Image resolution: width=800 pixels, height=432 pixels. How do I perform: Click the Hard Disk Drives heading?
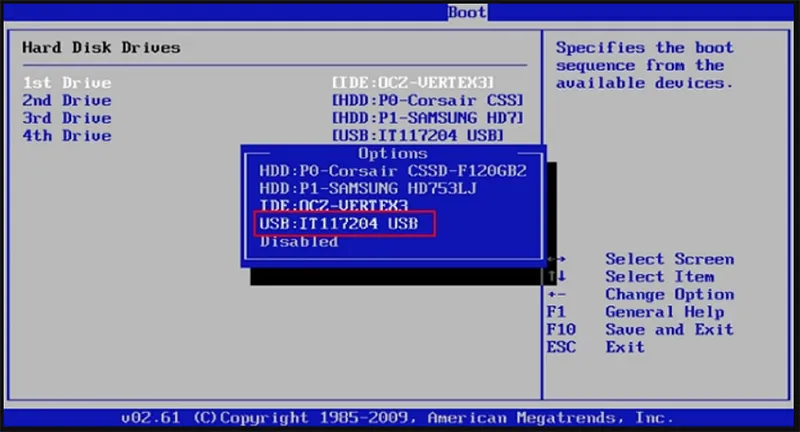[x=101, y=47]
